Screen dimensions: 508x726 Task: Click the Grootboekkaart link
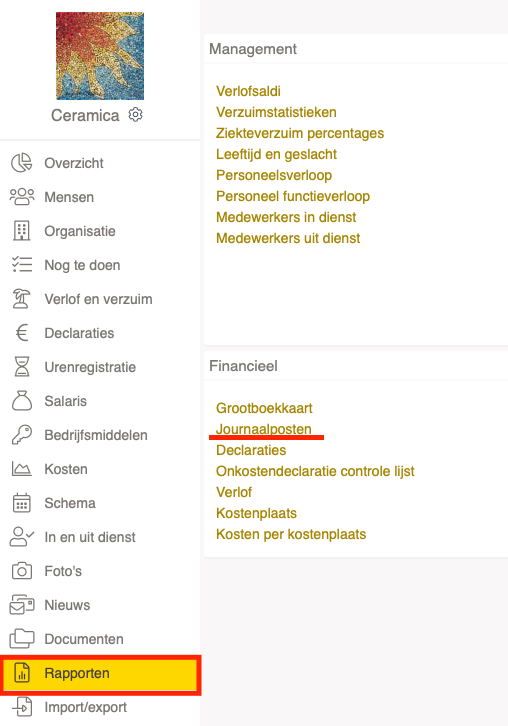pos(264,408)
